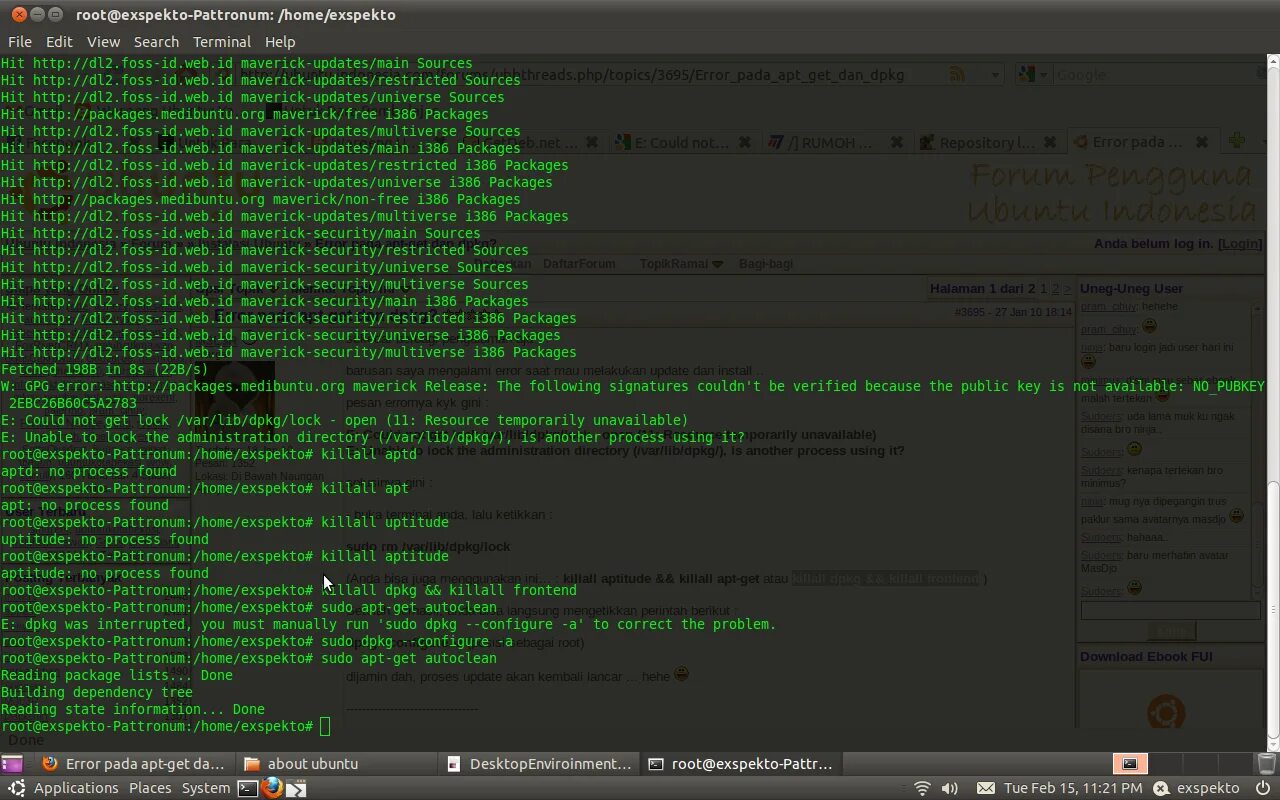The image size is (1280, 800).
Task: Launch Firefox from the panel launcher icon
Action: (x=272, y=788)
